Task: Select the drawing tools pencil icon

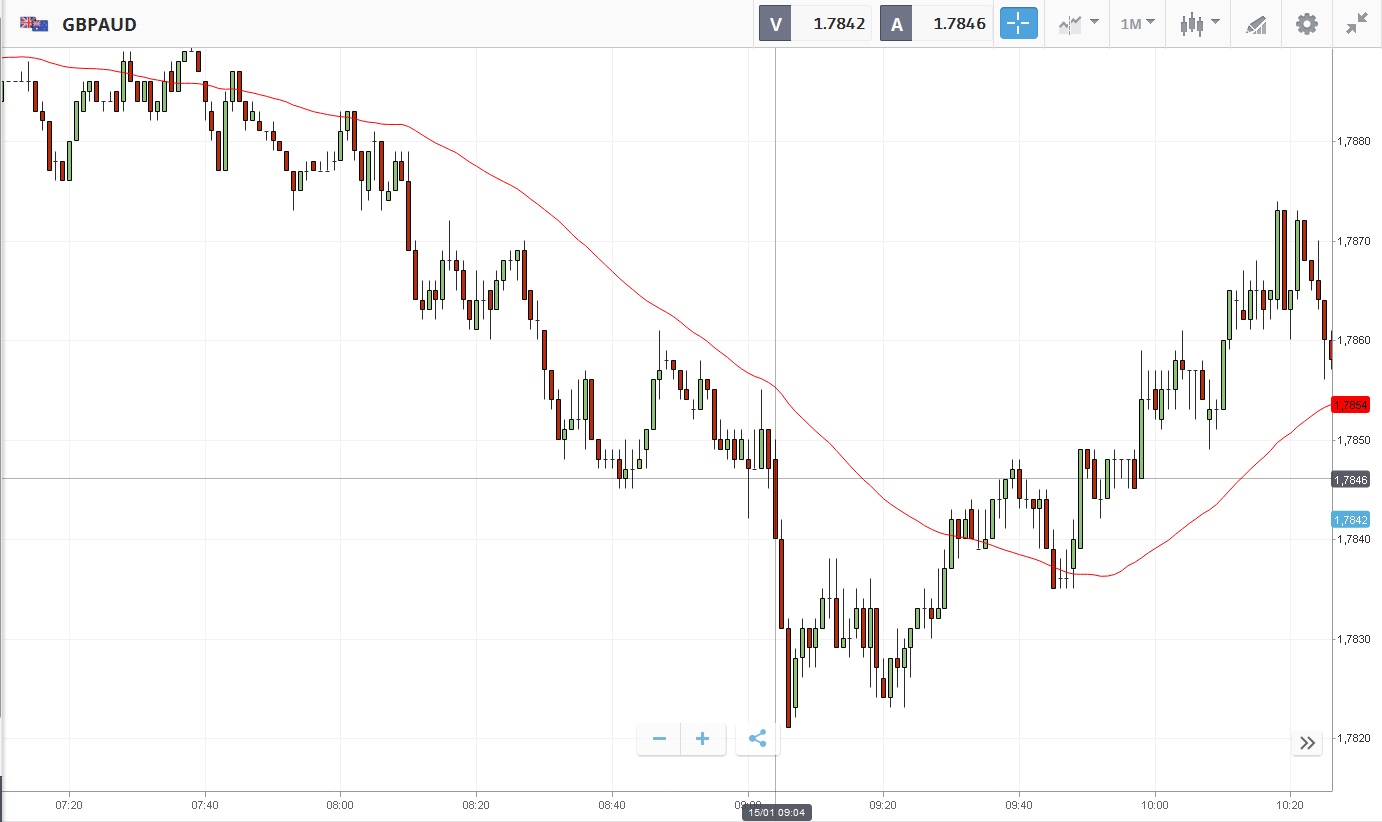Action: click(x=1256, y=24)
